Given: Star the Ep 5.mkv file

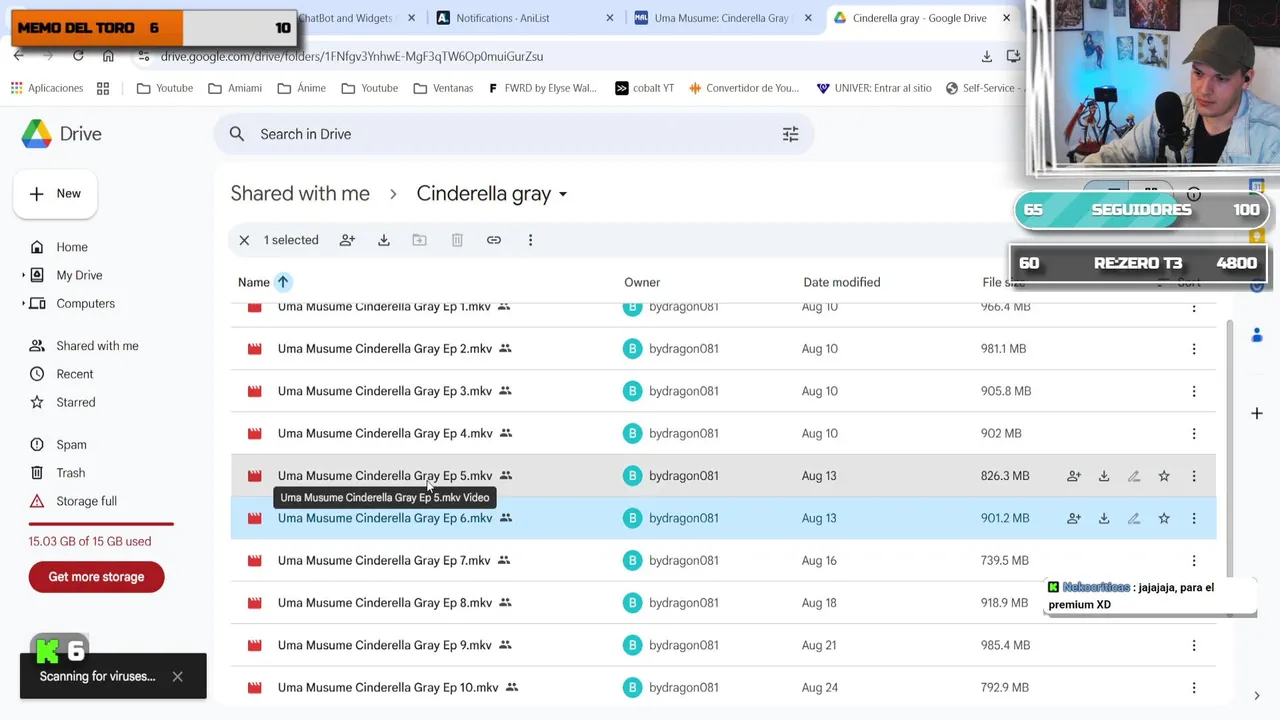Looking at the screenshot, I should [x=1164, y=476].
